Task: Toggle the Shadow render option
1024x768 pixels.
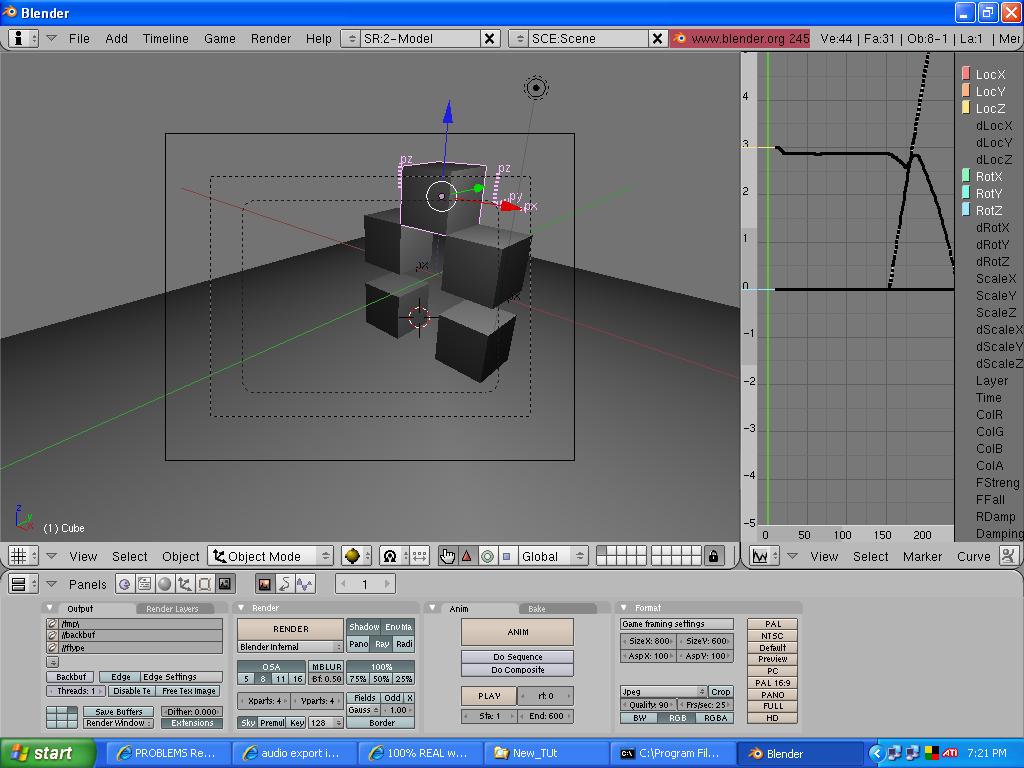Action: (x=364, y=627)
